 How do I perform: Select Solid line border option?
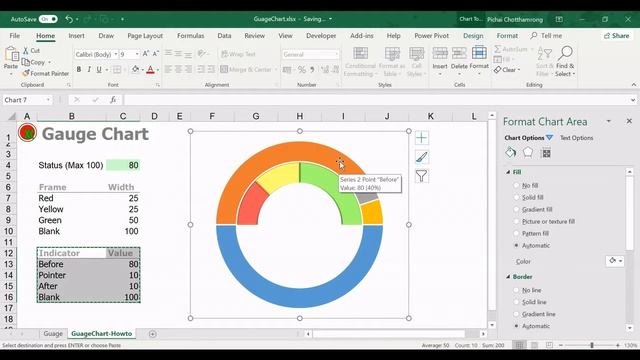click(516, 302)
